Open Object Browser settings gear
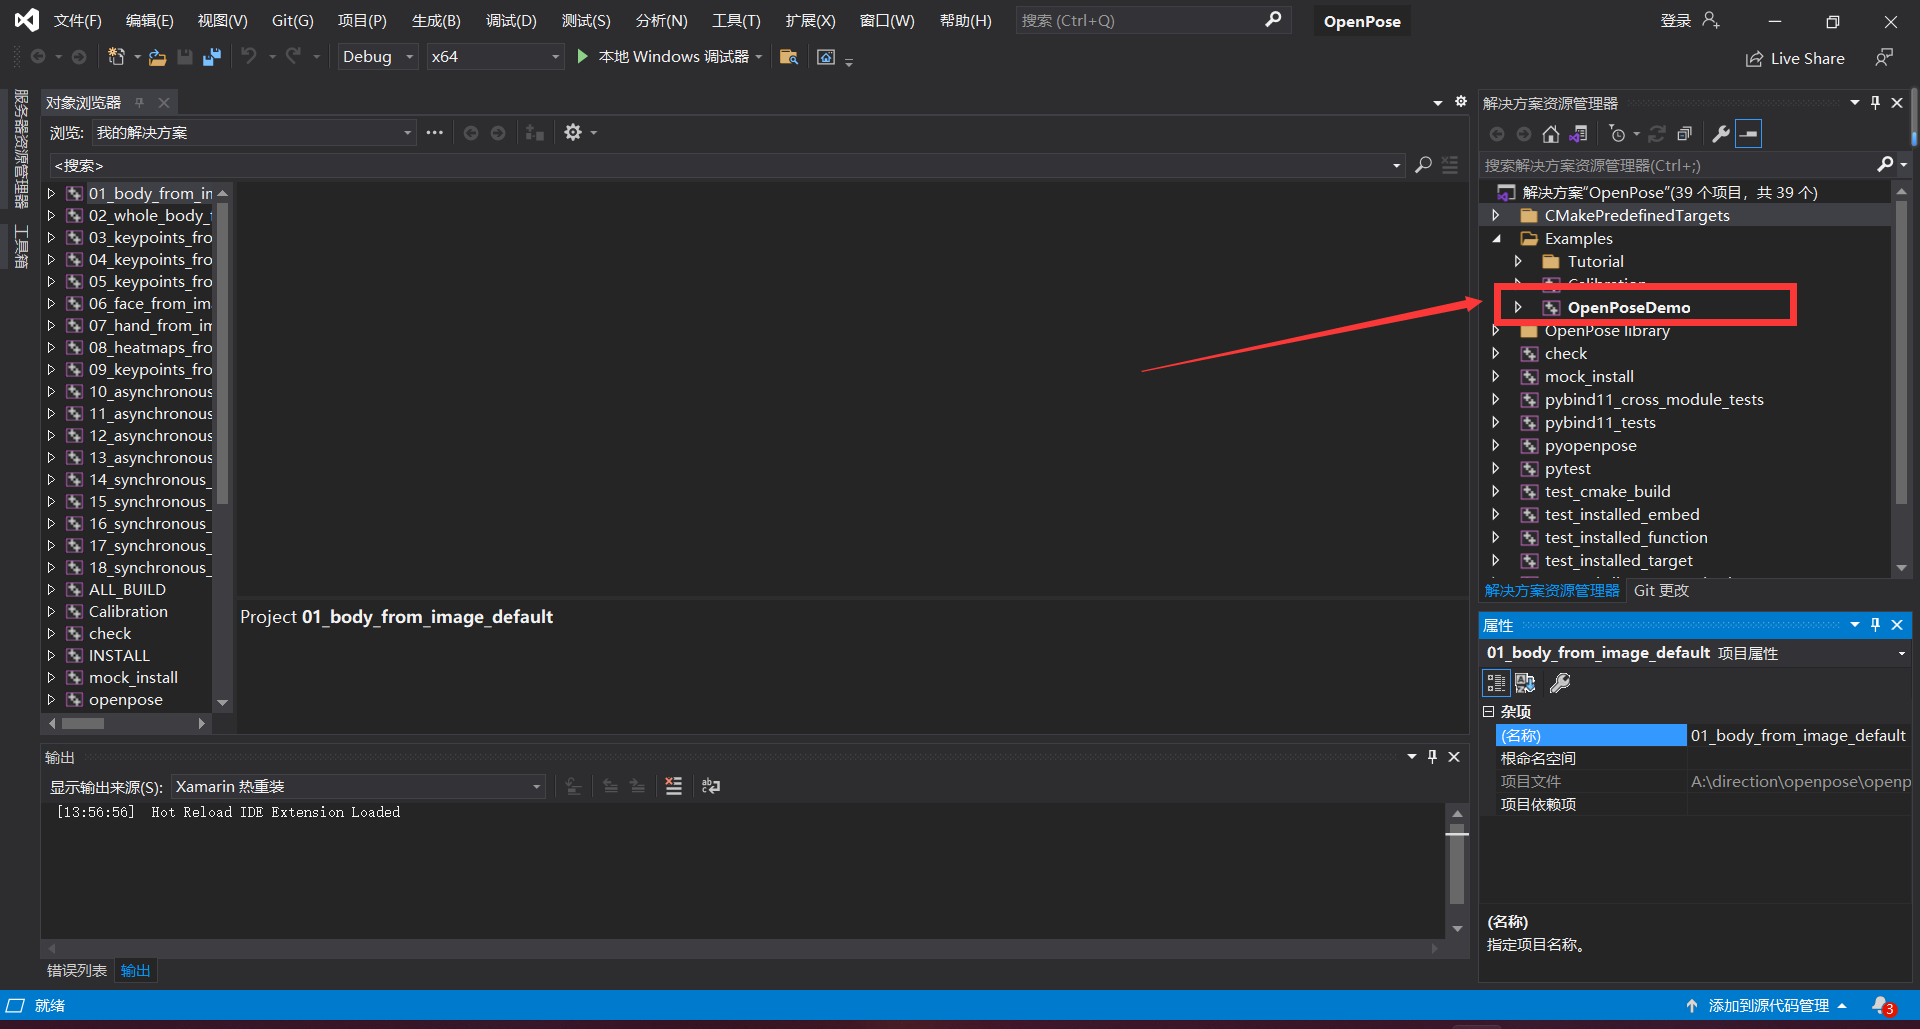The image size is (1920, 1029). pyautogui.click(x=573, y=132)
